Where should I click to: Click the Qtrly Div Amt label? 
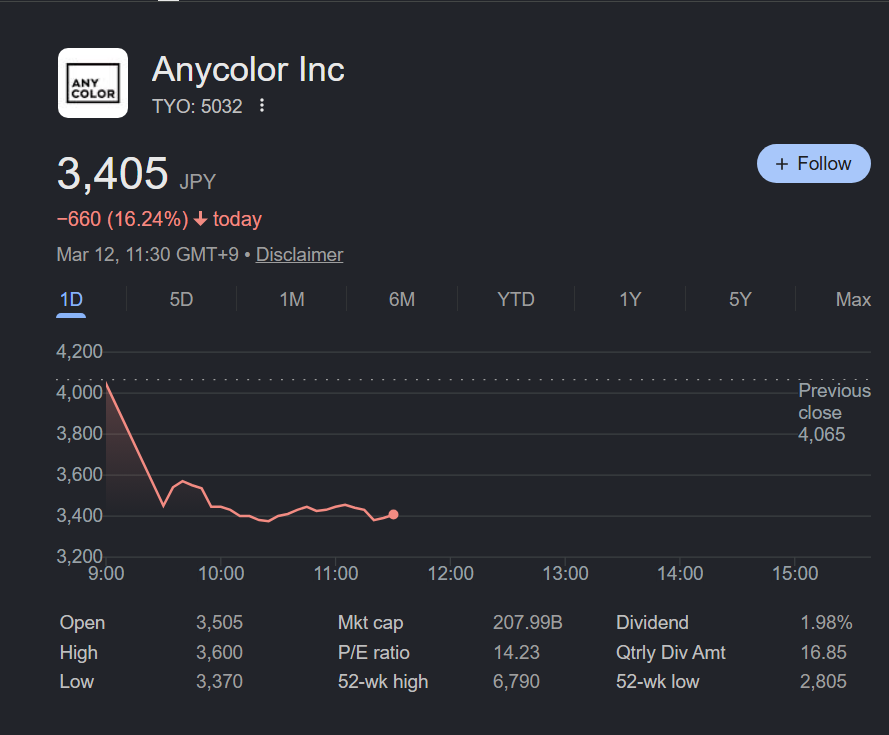(x=671, y=652)
